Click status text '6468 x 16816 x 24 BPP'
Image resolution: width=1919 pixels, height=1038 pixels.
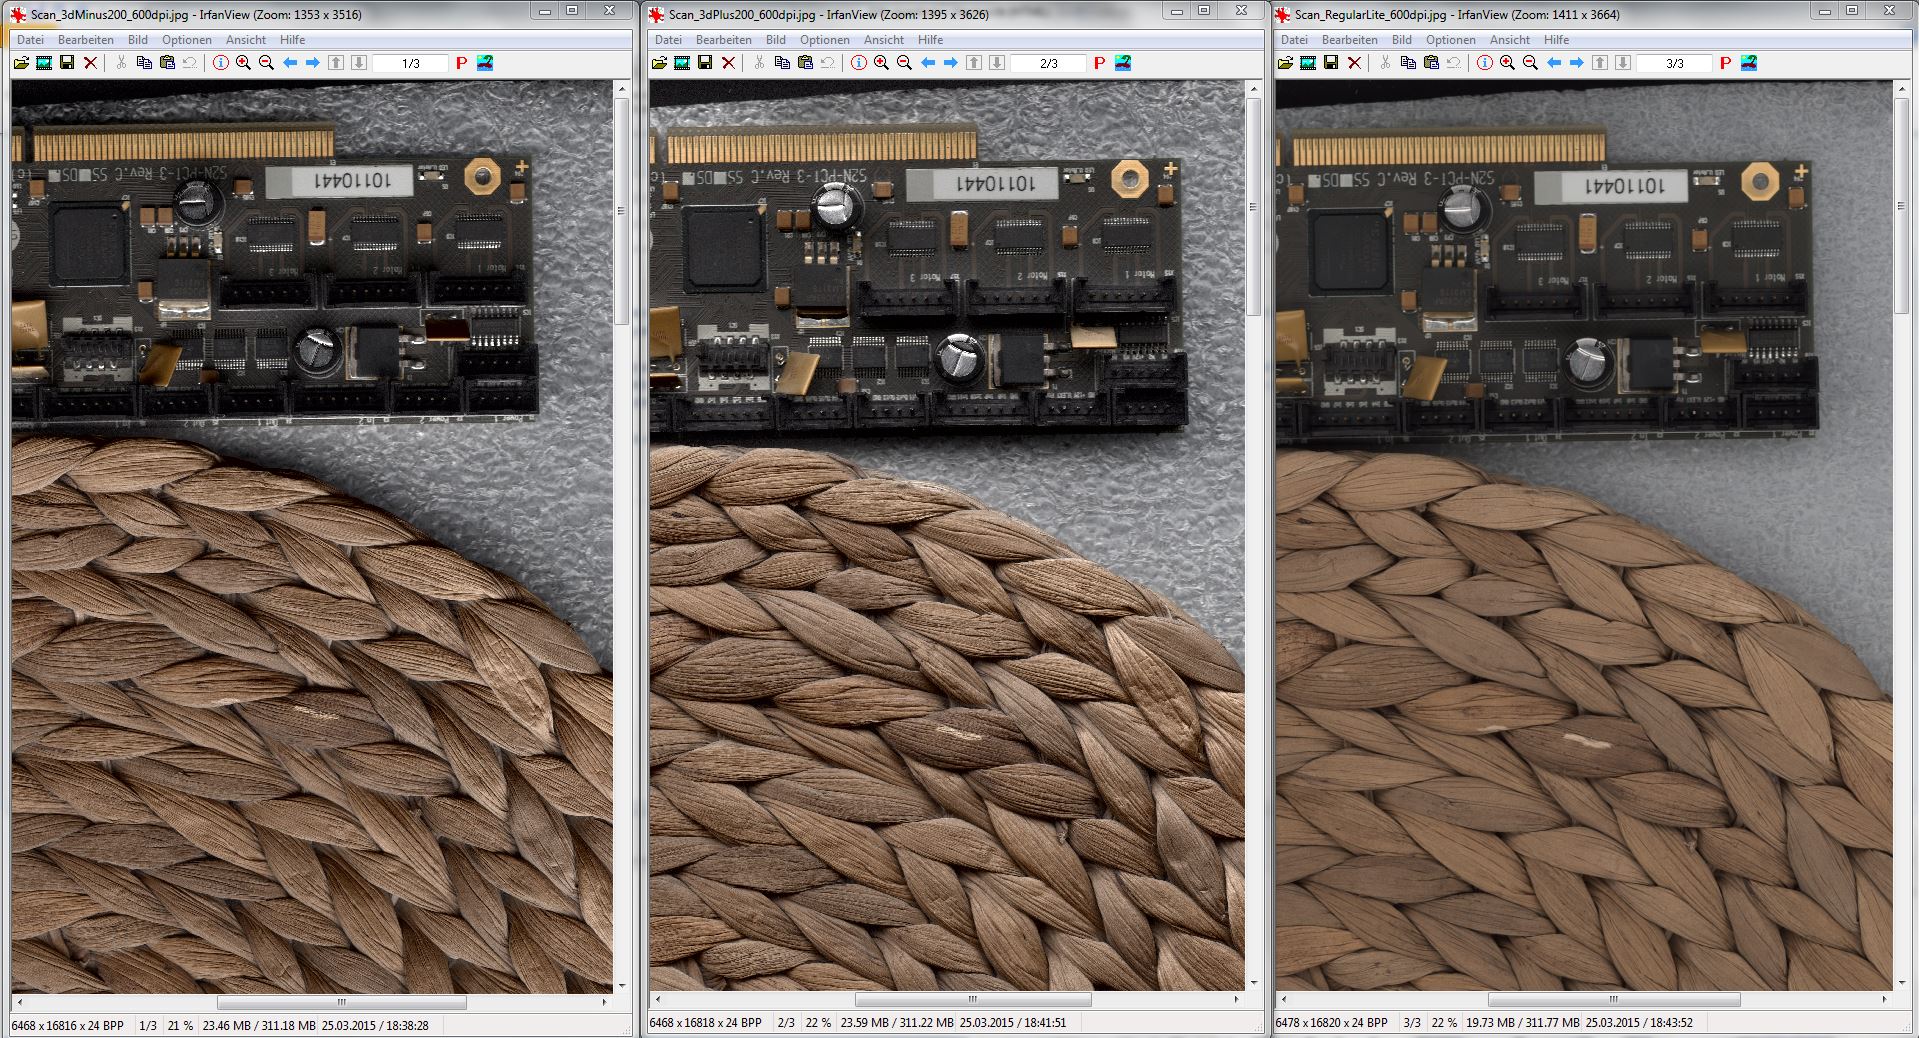coord(68,1025)
